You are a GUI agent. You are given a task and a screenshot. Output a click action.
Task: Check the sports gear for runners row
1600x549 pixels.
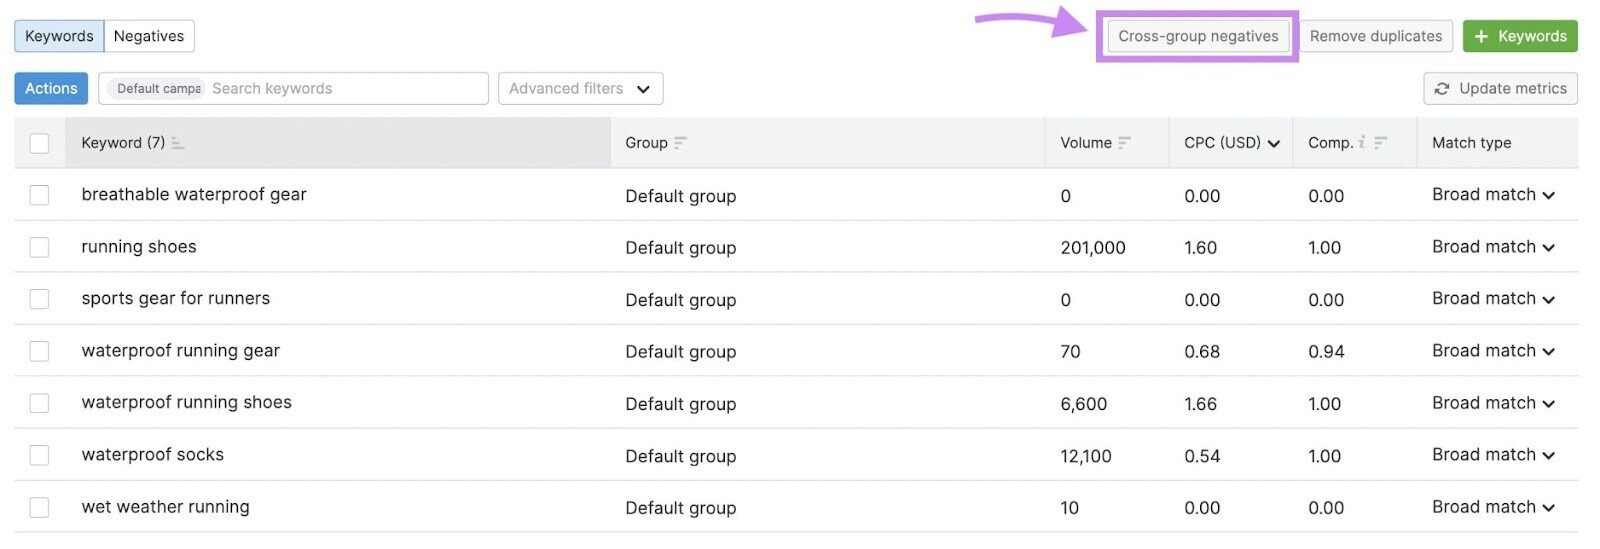39,299
